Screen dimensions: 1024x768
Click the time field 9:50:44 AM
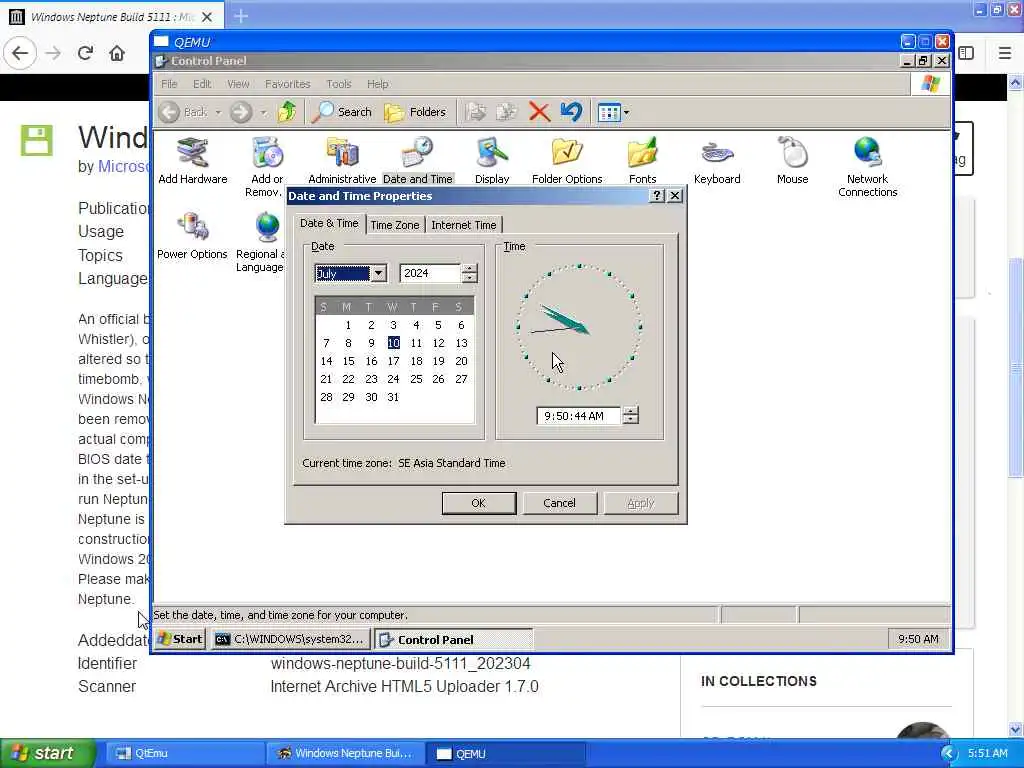point(578,416)
